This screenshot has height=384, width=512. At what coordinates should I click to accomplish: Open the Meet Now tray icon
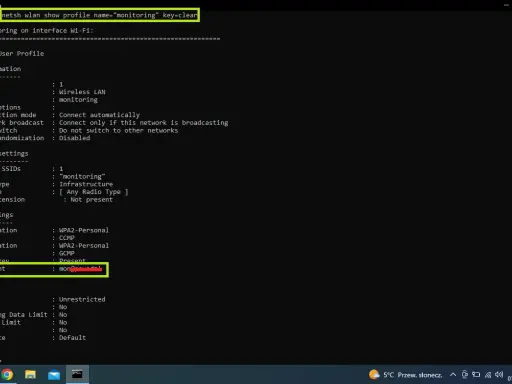coord(465,375)
